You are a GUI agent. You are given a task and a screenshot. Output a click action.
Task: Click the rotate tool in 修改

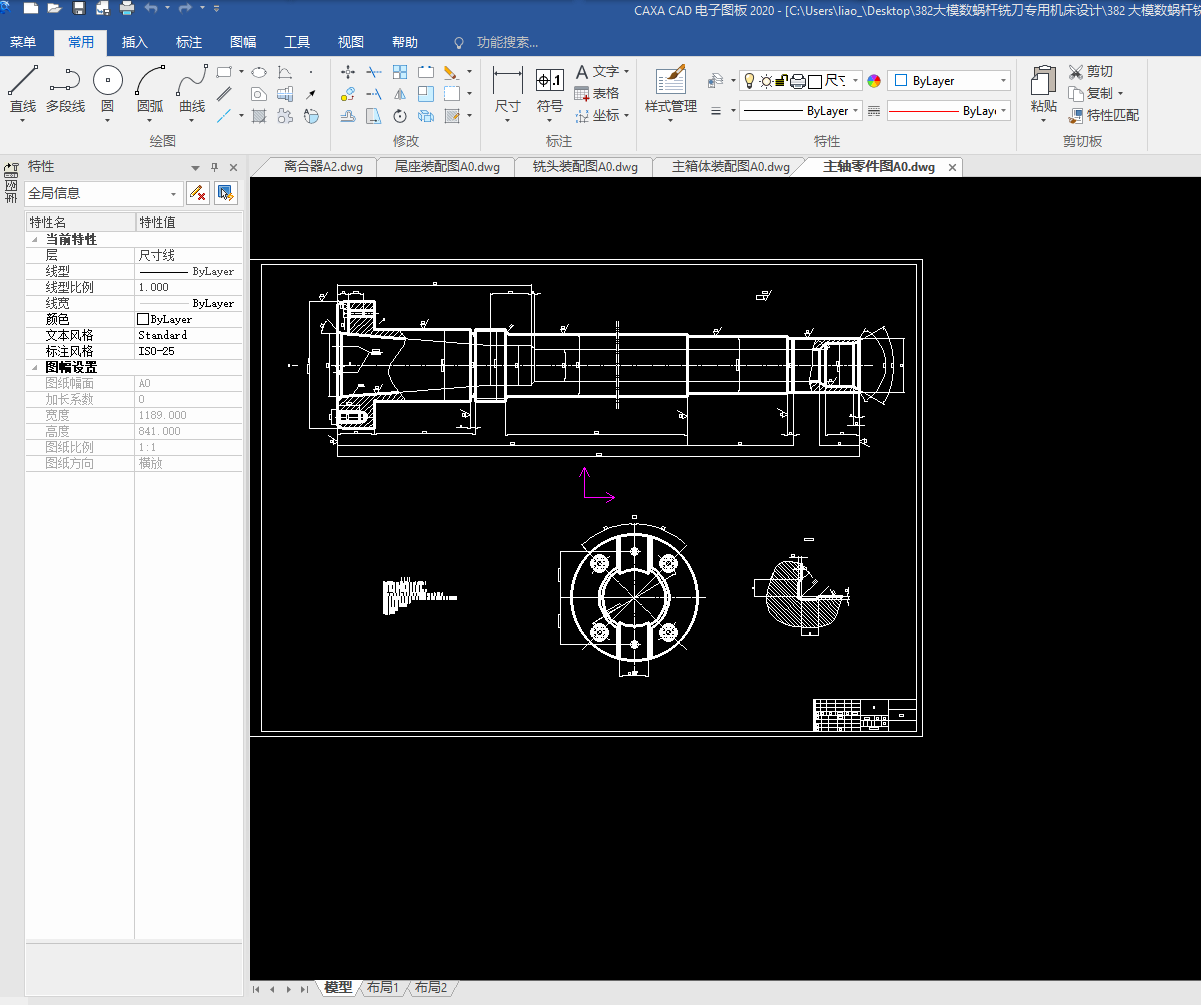click(x=399, y=116)
